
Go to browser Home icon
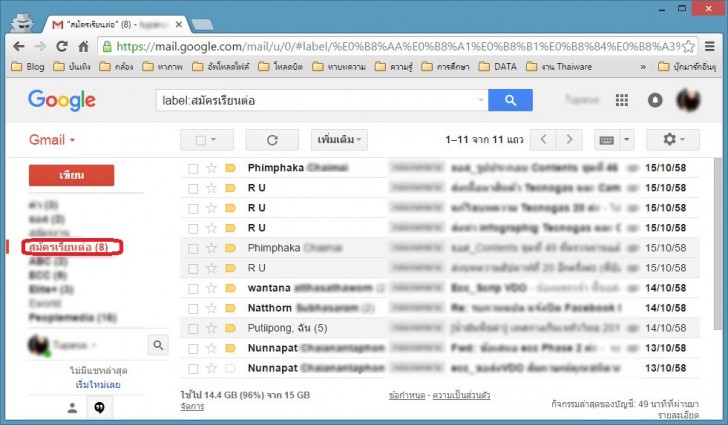tap(84, 46)
